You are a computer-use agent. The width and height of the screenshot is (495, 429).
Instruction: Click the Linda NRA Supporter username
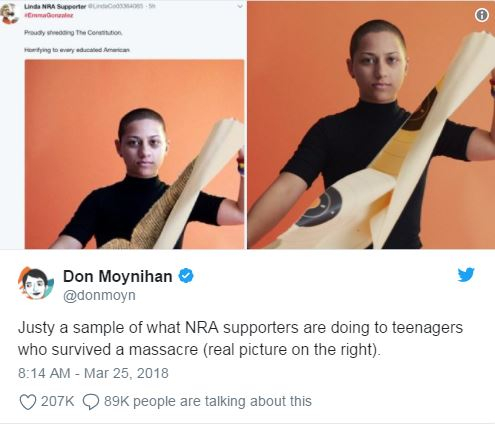tap(55, 6)
